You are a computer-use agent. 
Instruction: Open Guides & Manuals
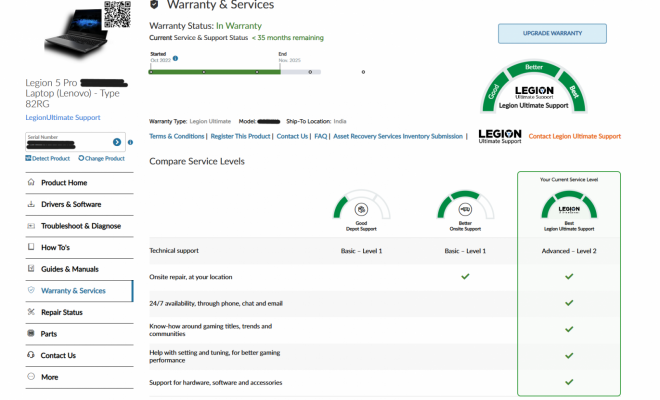[x=79, y=269]
